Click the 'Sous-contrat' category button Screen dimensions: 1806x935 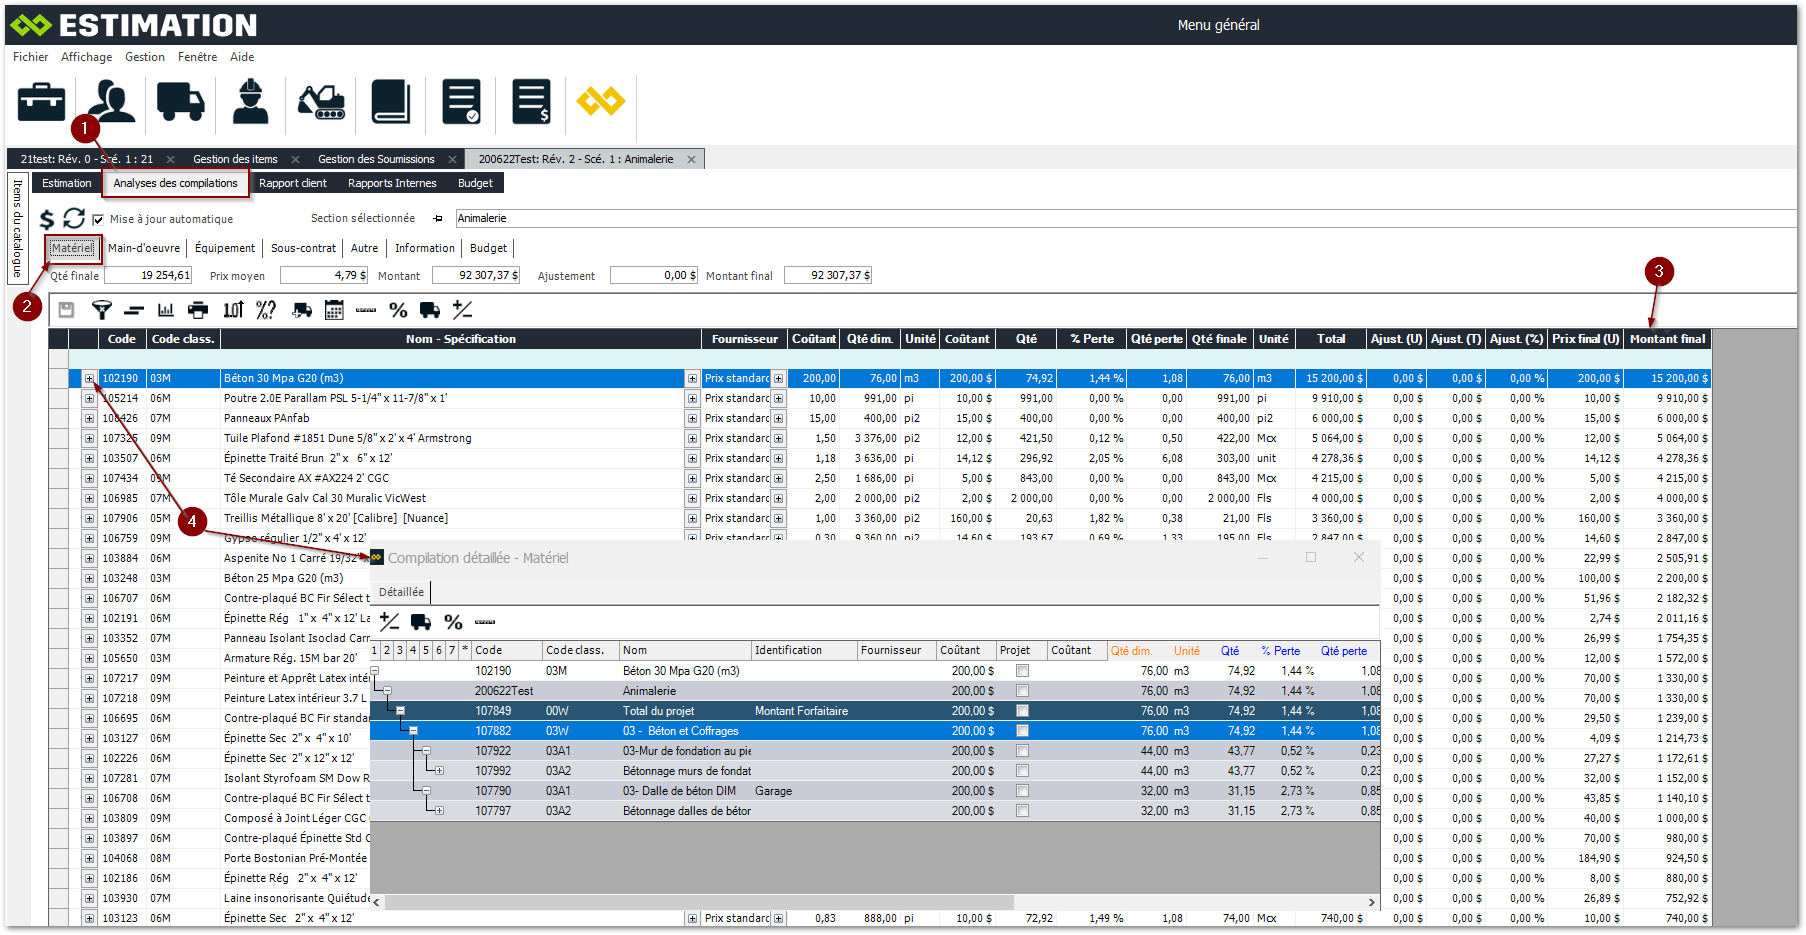(303, 248)
